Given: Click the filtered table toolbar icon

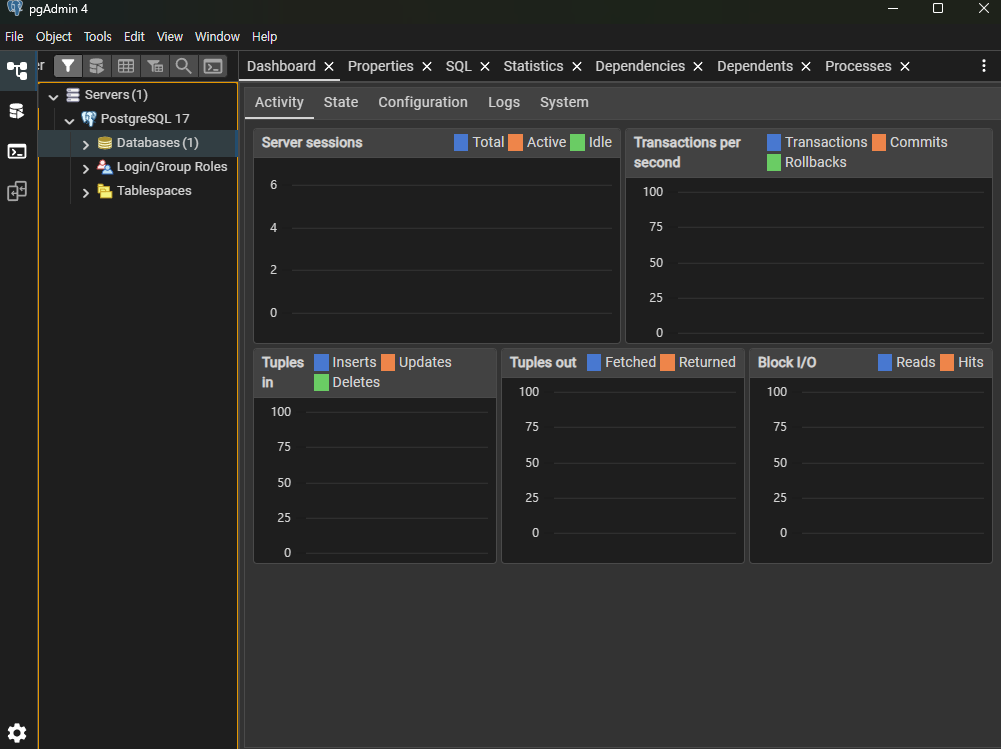Looking at the screenshot, I should point(154,66).
